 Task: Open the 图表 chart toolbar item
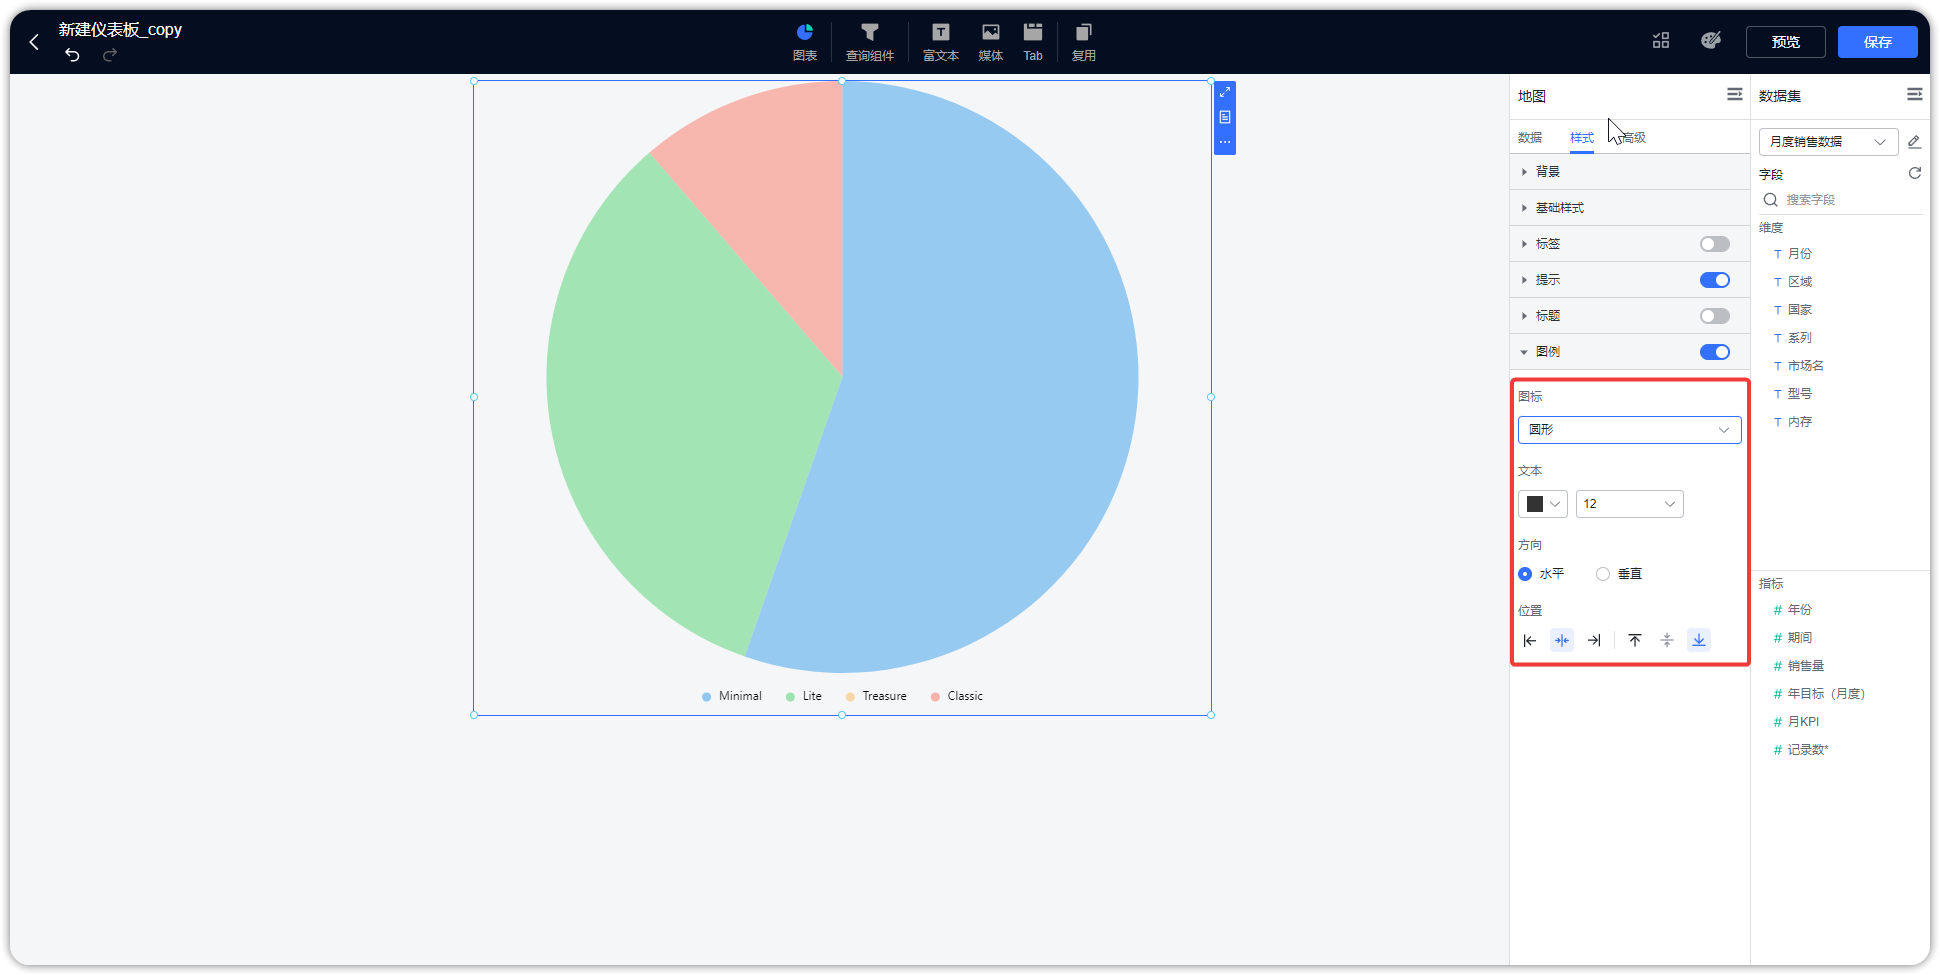tap(805, 42)
